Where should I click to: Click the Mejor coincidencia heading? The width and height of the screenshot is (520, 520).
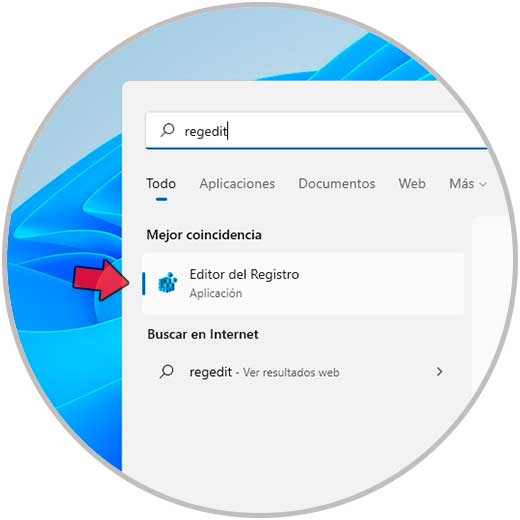click(x=204, y=235)
